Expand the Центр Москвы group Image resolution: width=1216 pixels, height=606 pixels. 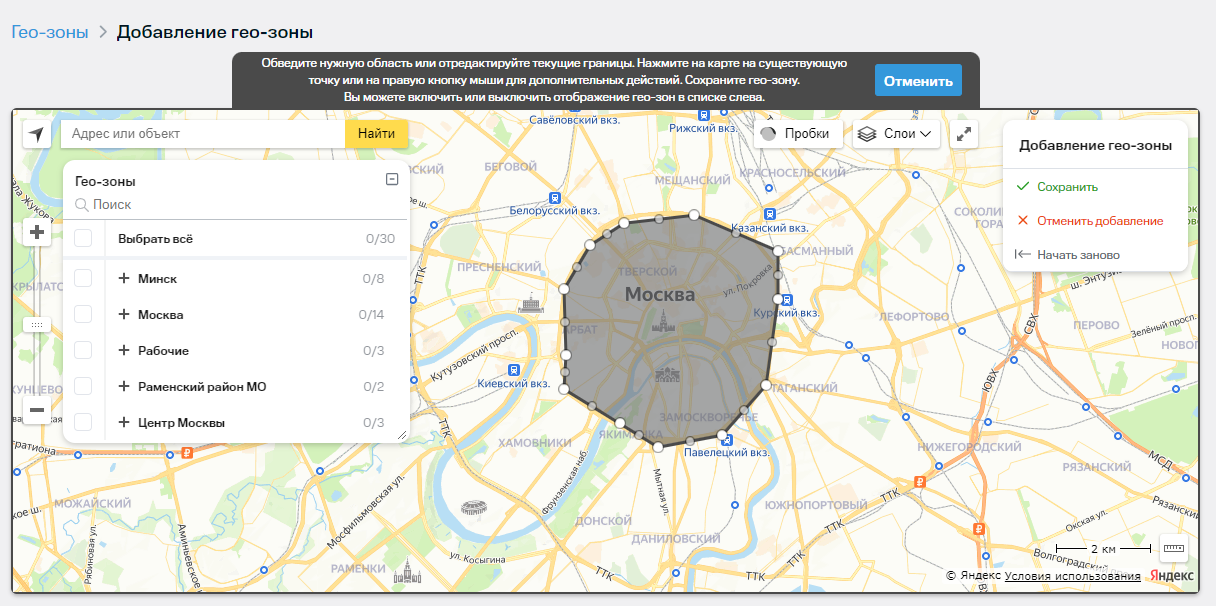(x=124, y=422)
